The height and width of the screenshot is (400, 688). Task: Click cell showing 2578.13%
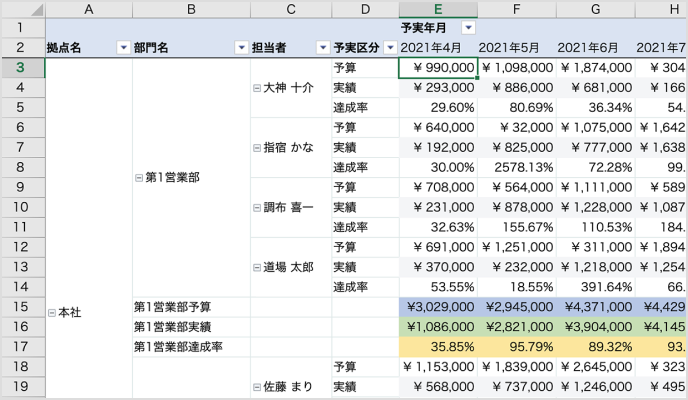[517, 168]
